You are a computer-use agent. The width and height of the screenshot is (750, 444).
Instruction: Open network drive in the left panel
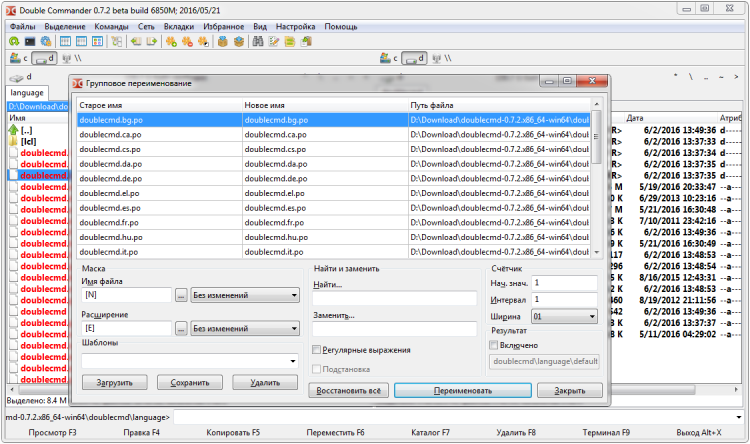(72, 58)
